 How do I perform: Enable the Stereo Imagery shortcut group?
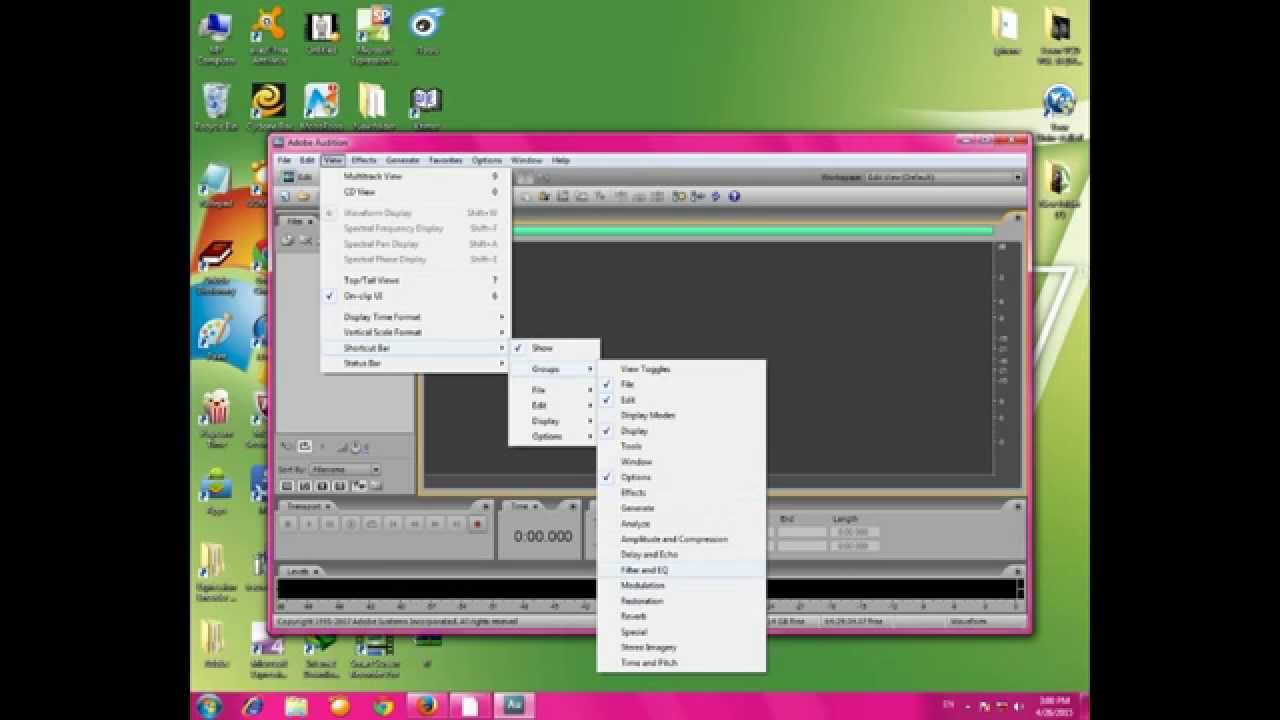click(681, 647)
